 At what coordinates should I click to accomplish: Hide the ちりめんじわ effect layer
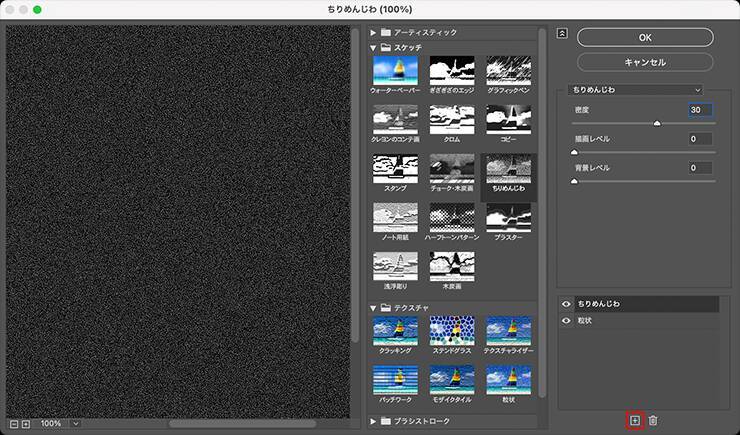point(567,303)
